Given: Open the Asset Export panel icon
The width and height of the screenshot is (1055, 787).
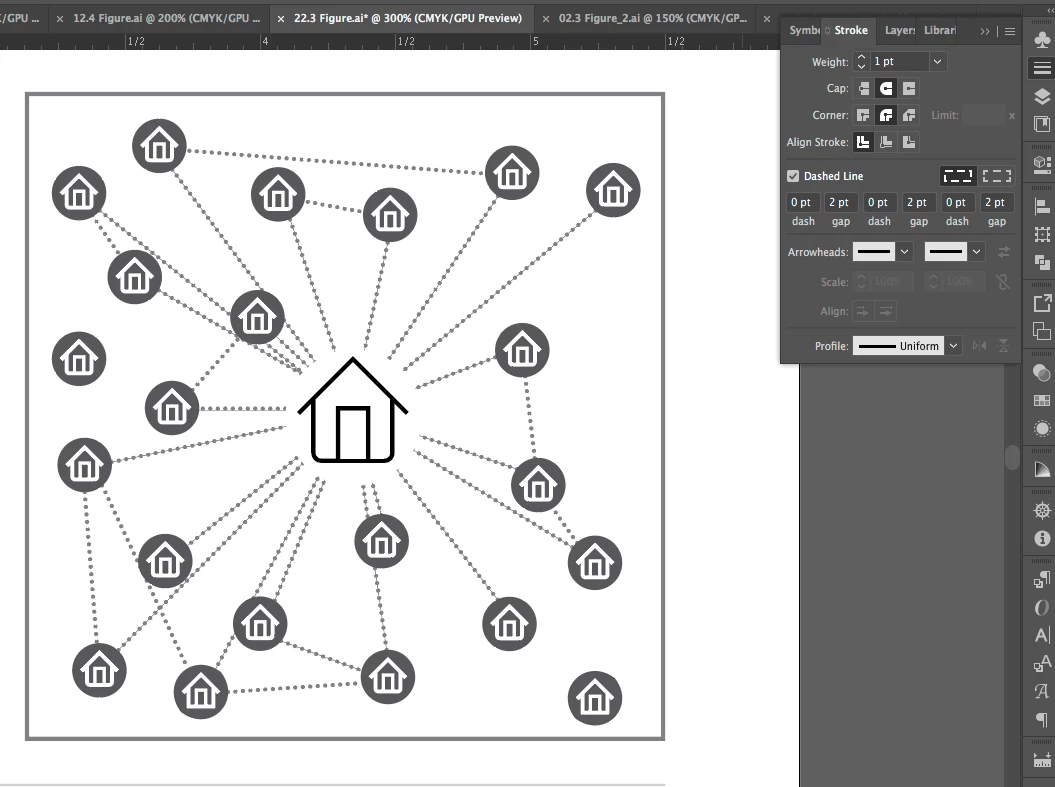Looking at the screenshot, I should (1042, 303).
